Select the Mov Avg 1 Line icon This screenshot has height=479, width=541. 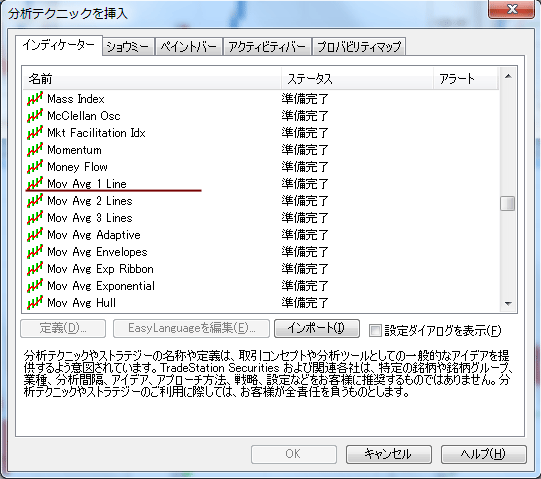click(35, 184)
